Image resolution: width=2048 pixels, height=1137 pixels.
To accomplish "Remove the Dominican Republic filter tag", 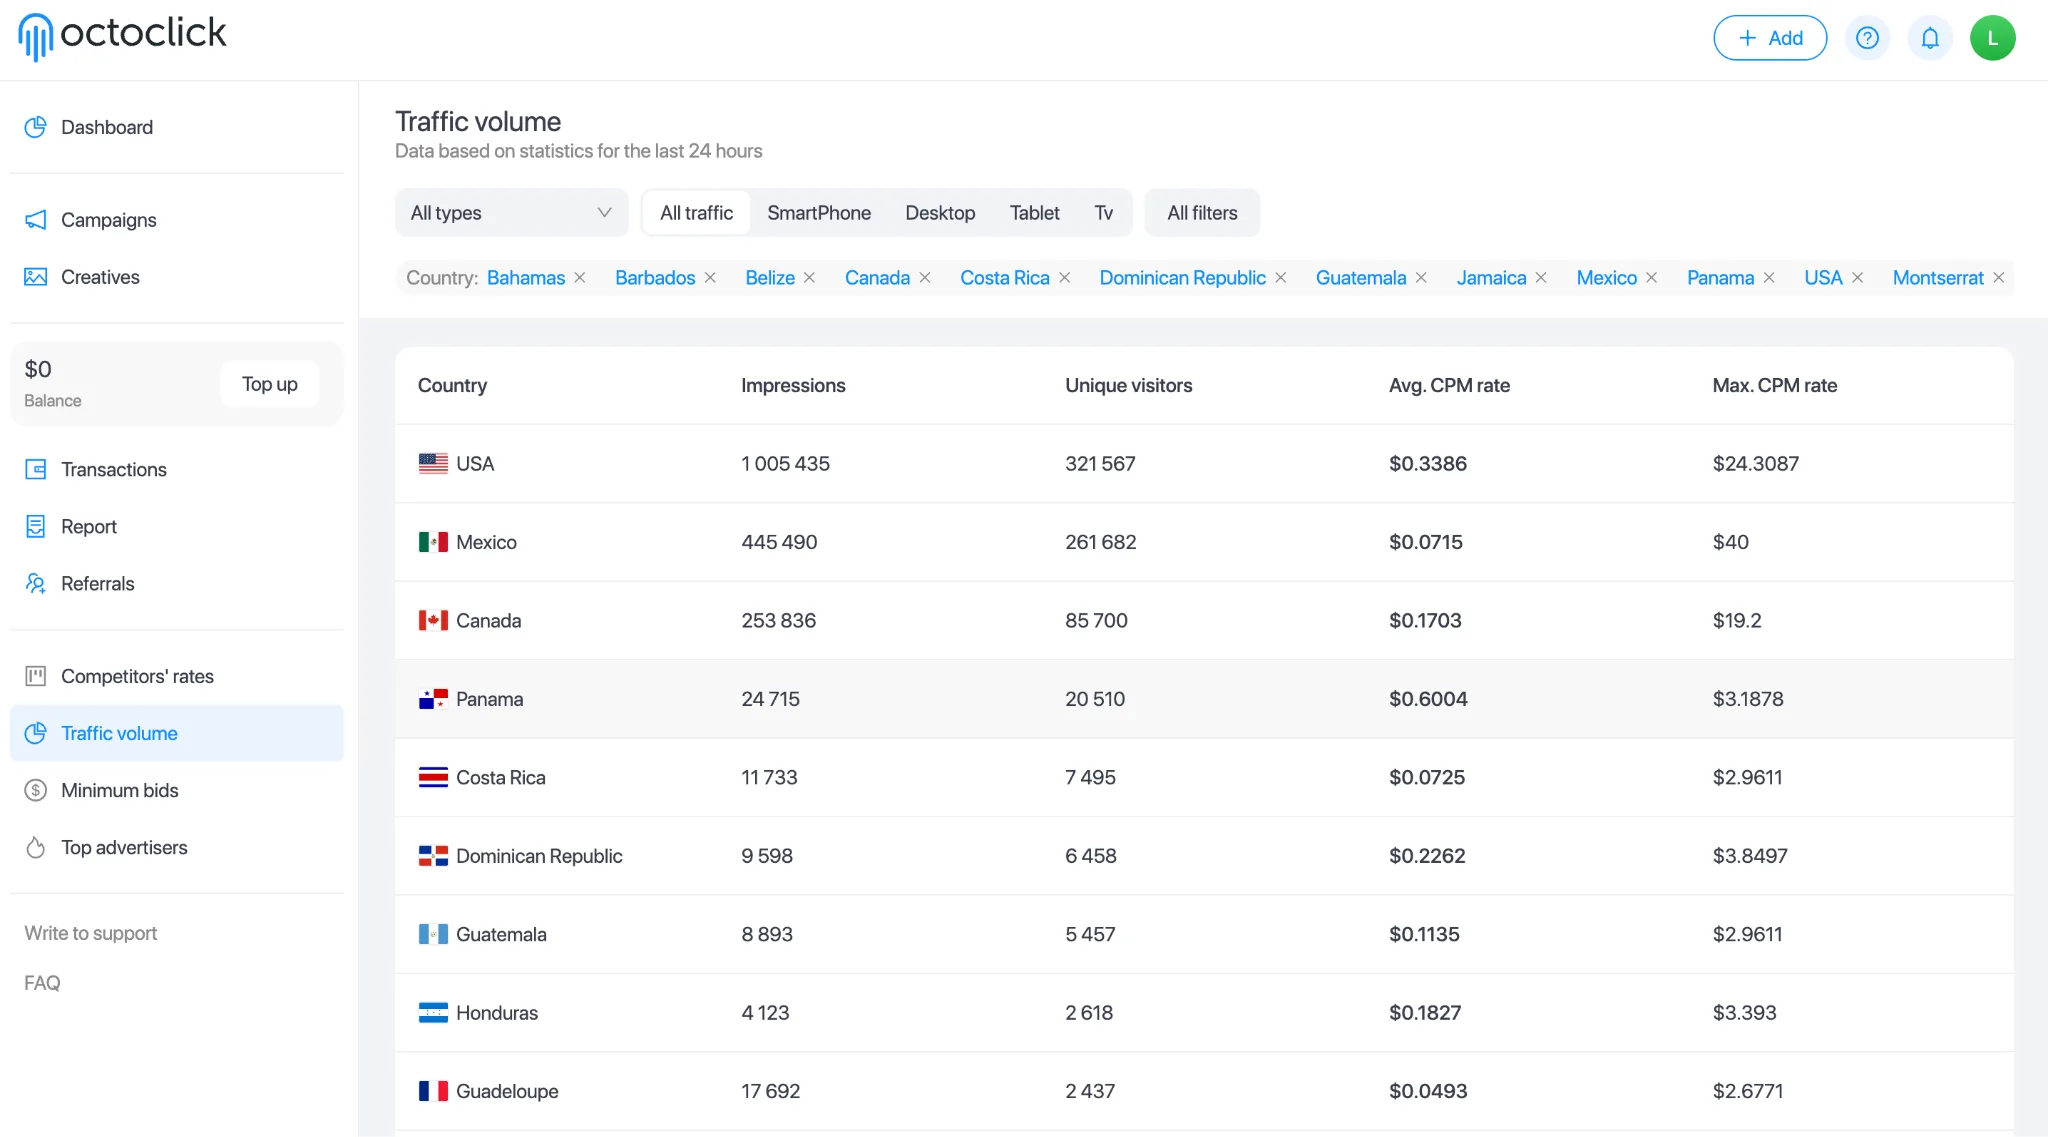I will pos(1281,278).
